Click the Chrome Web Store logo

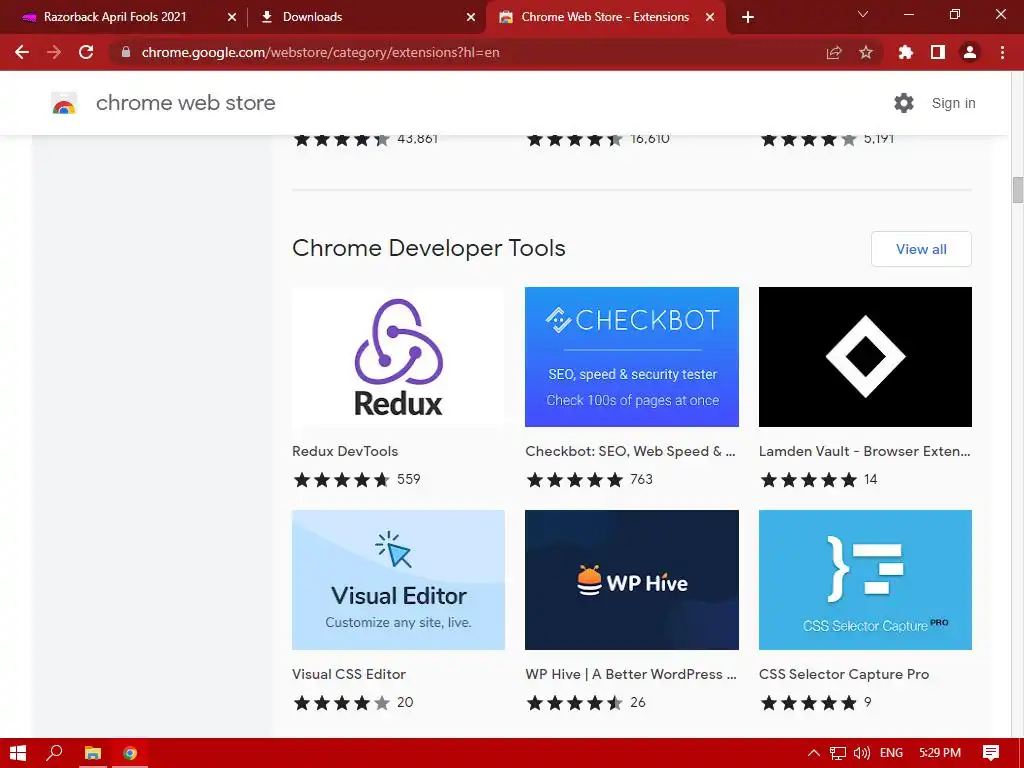64,103
